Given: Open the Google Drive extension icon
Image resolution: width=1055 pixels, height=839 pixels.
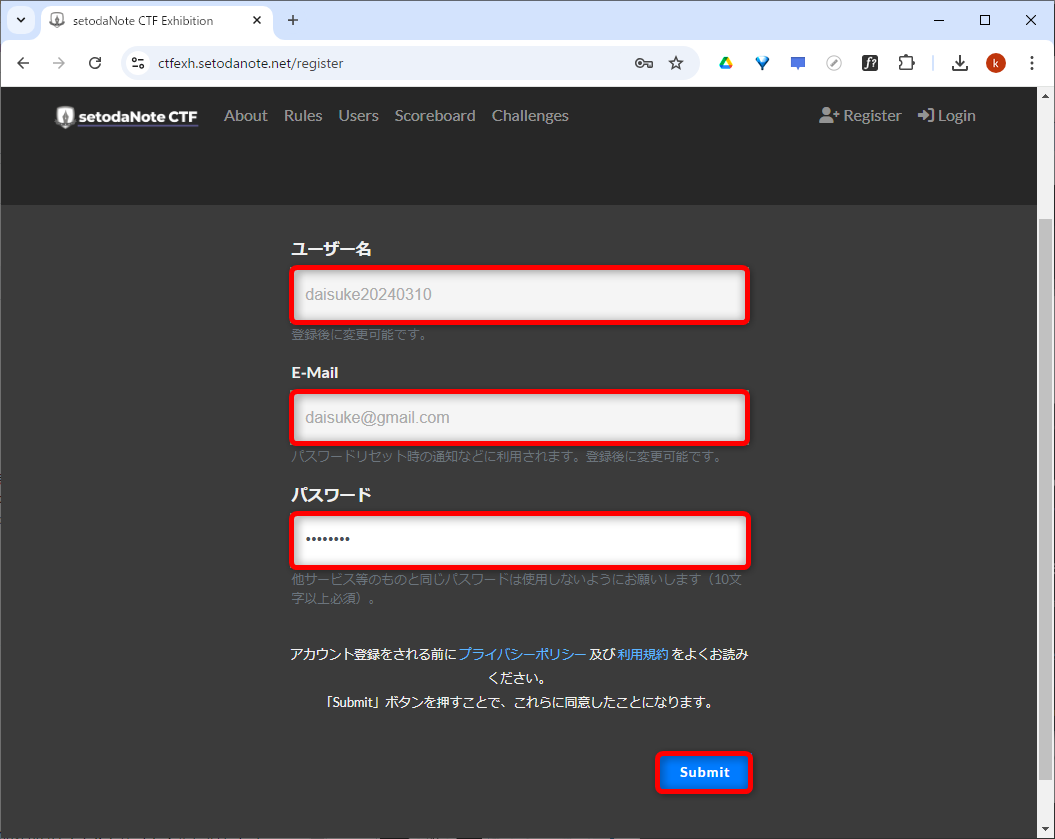Looking at the screenshot, I should (725, 62).
